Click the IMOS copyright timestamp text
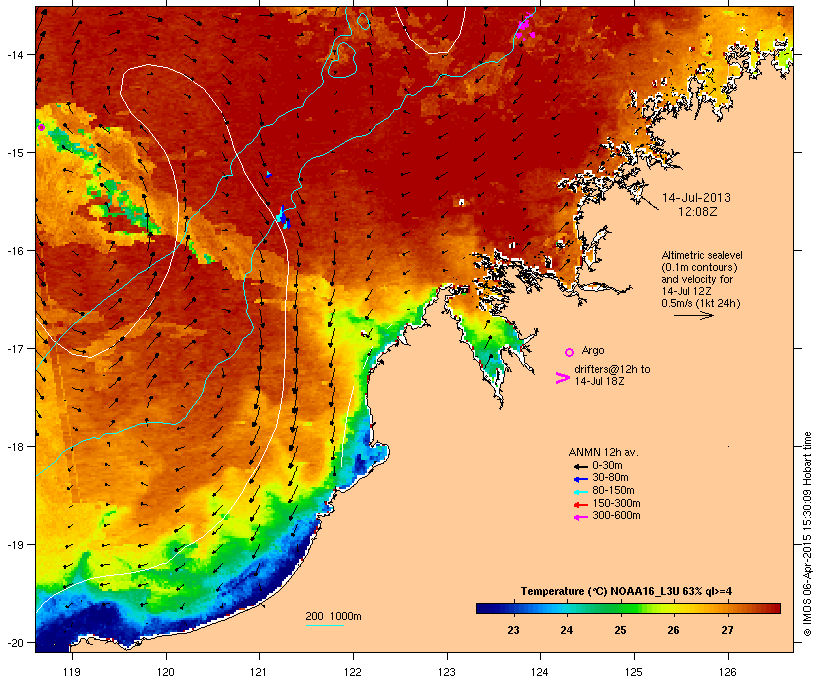820x680 pixels. [x=807, y=534]
